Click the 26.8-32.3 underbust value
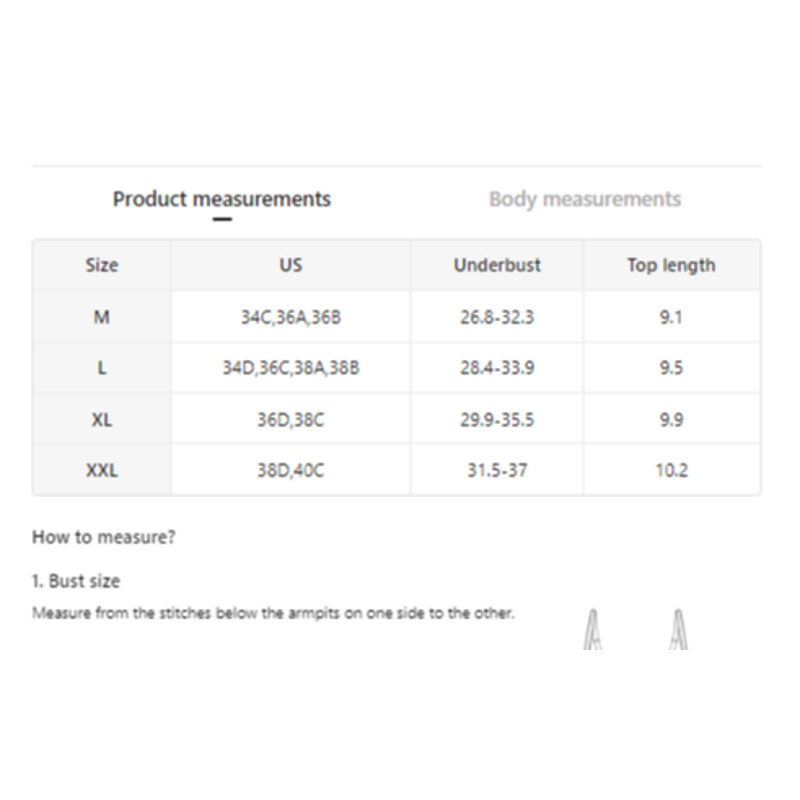The width and height of the screenshot is (800, 800). point(497,317)
